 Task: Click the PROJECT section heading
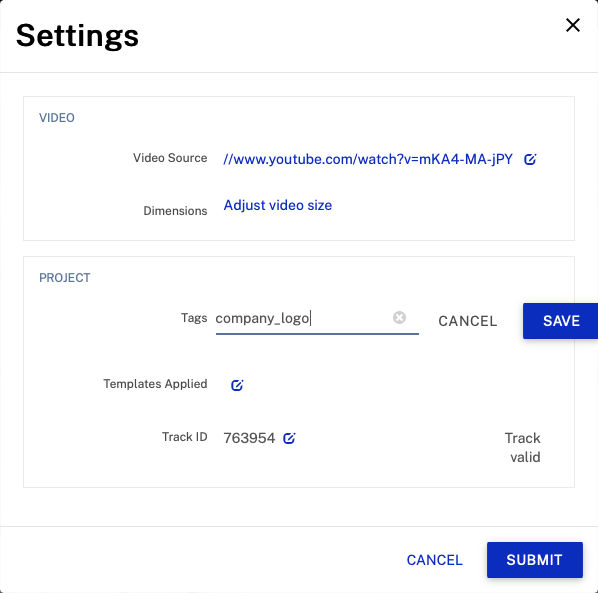point(65,278)
